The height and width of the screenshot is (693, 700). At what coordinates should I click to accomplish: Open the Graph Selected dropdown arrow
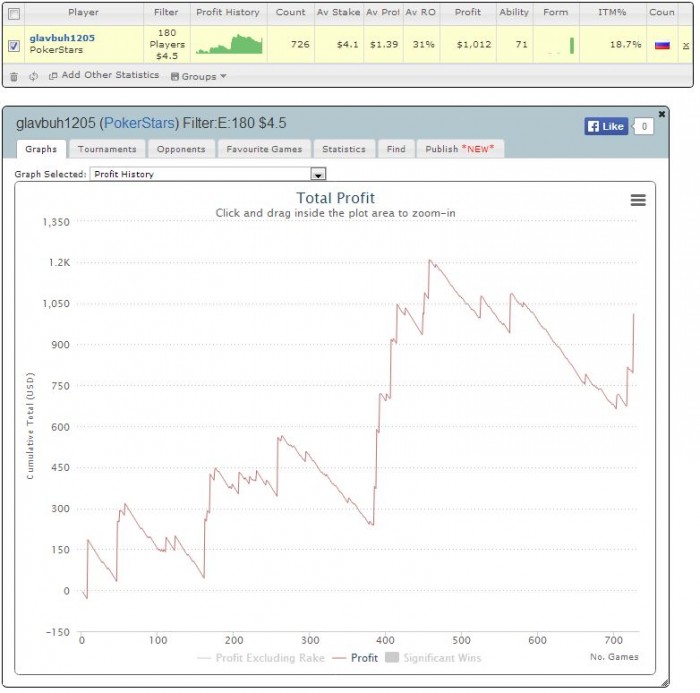click(318, 174)
